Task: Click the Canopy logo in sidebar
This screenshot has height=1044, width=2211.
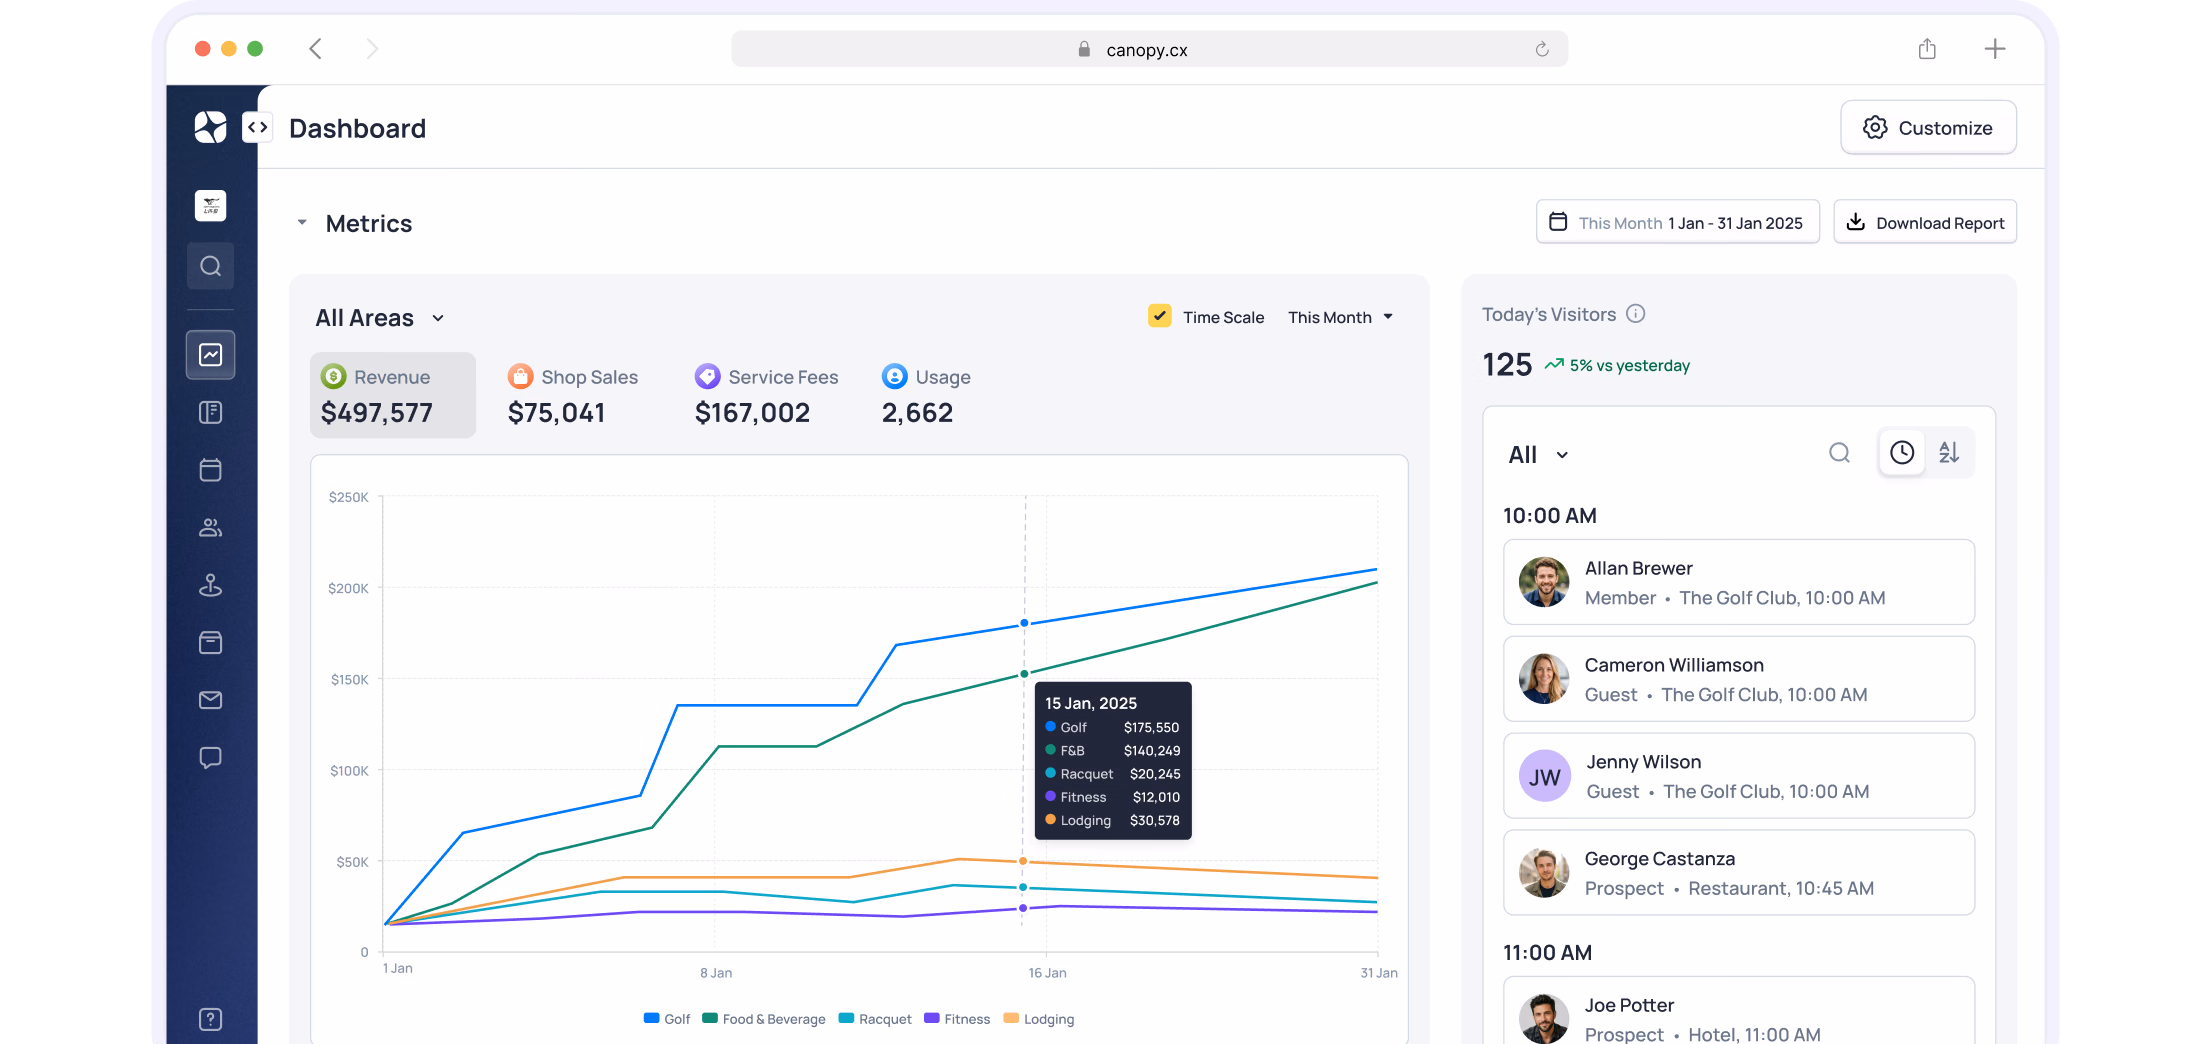Action: [x=210, y=127]
